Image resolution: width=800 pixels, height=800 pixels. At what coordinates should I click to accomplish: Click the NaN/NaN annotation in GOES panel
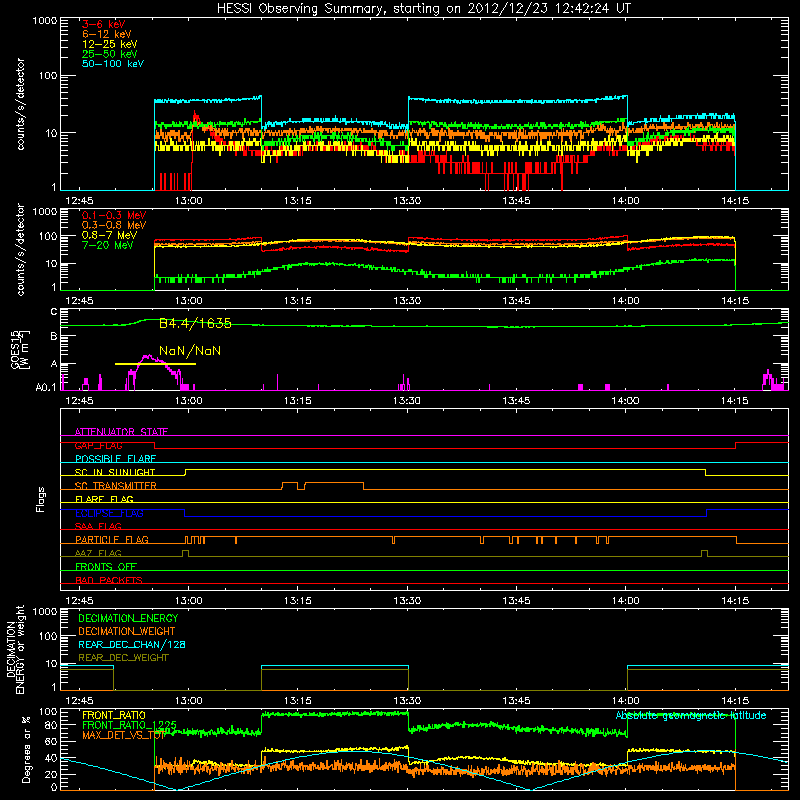(190, 351)
